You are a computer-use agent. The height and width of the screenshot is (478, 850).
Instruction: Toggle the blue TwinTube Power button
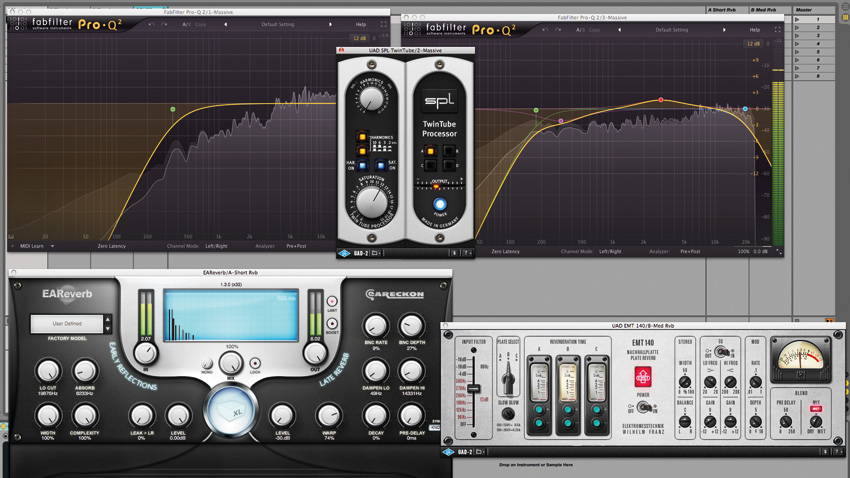440,204
